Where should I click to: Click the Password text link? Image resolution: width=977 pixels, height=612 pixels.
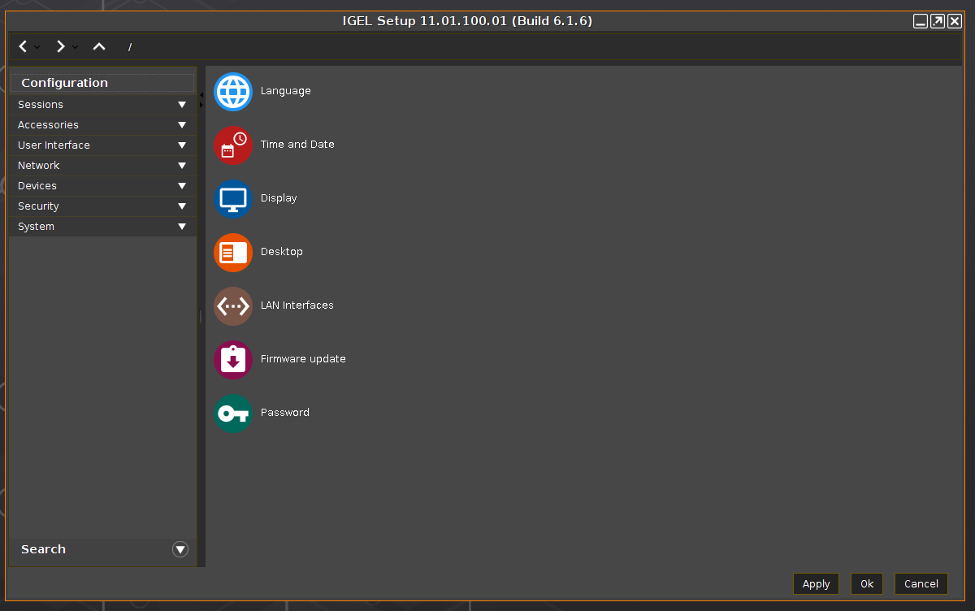point(285,413)
